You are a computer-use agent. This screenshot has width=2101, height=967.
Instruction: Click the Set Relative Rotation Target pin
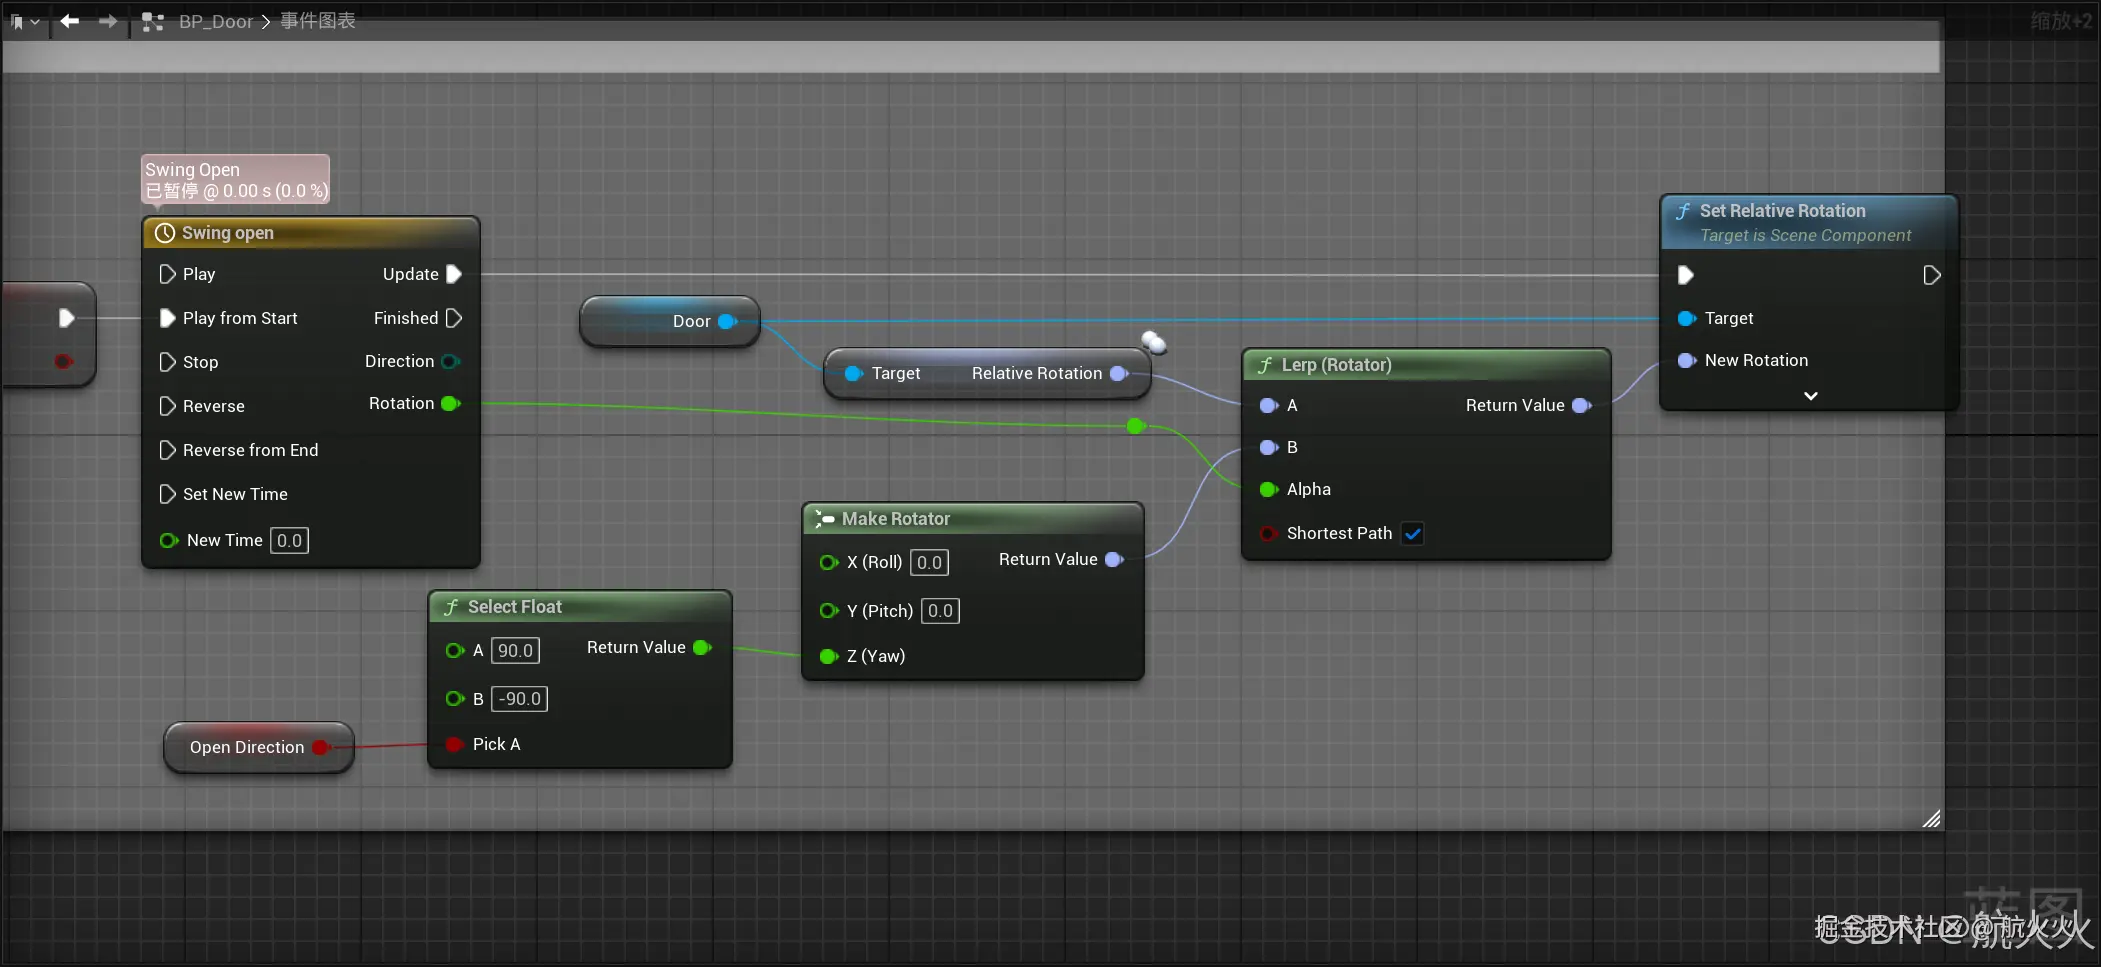pos(1687,318)
